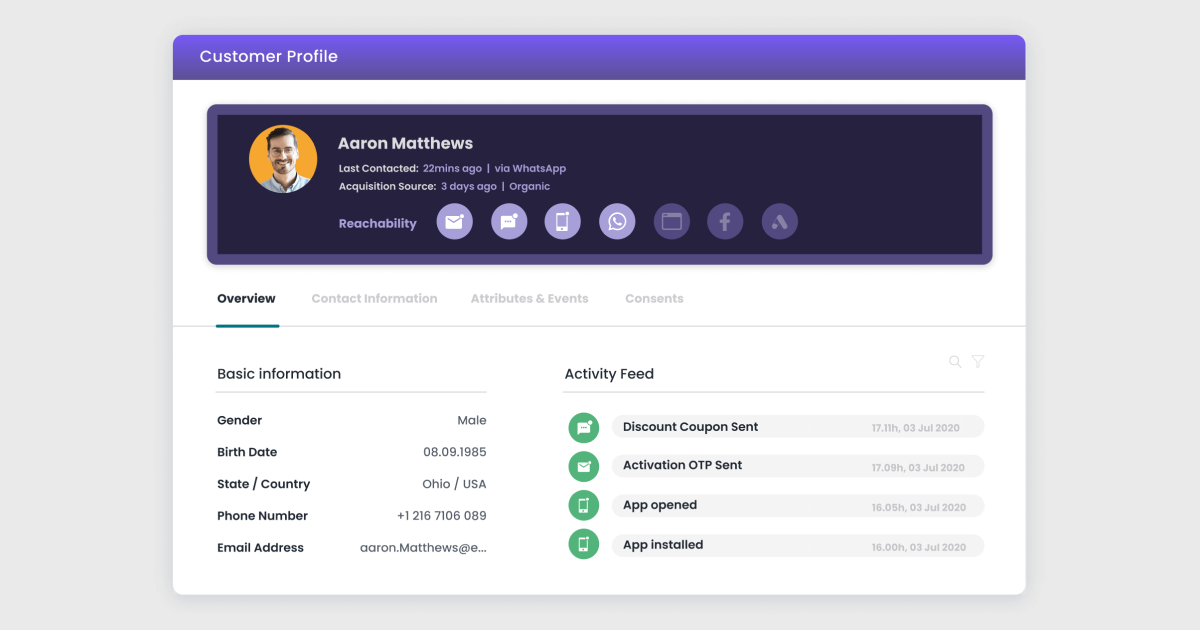Open the Attributes & Events tab
Image resolution: width=1200 pixels, height=630 pixels.
[x=529, y=298]
